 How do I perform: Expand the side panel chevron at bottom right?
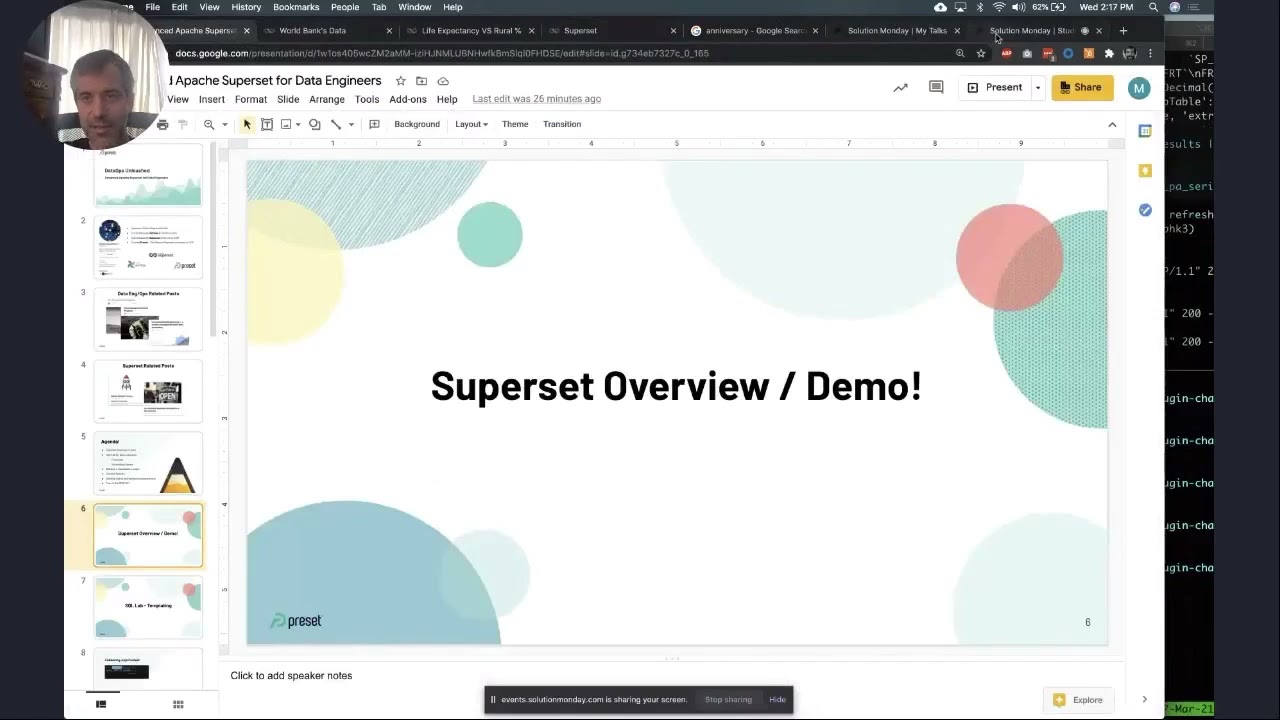(1144, 700)
